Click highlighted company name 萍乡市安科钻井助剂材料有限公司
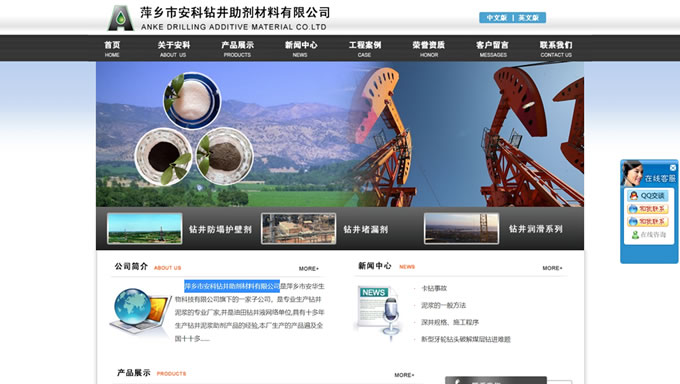The height and width of the screenshot is (384, 680). click(x=232, y=286)
